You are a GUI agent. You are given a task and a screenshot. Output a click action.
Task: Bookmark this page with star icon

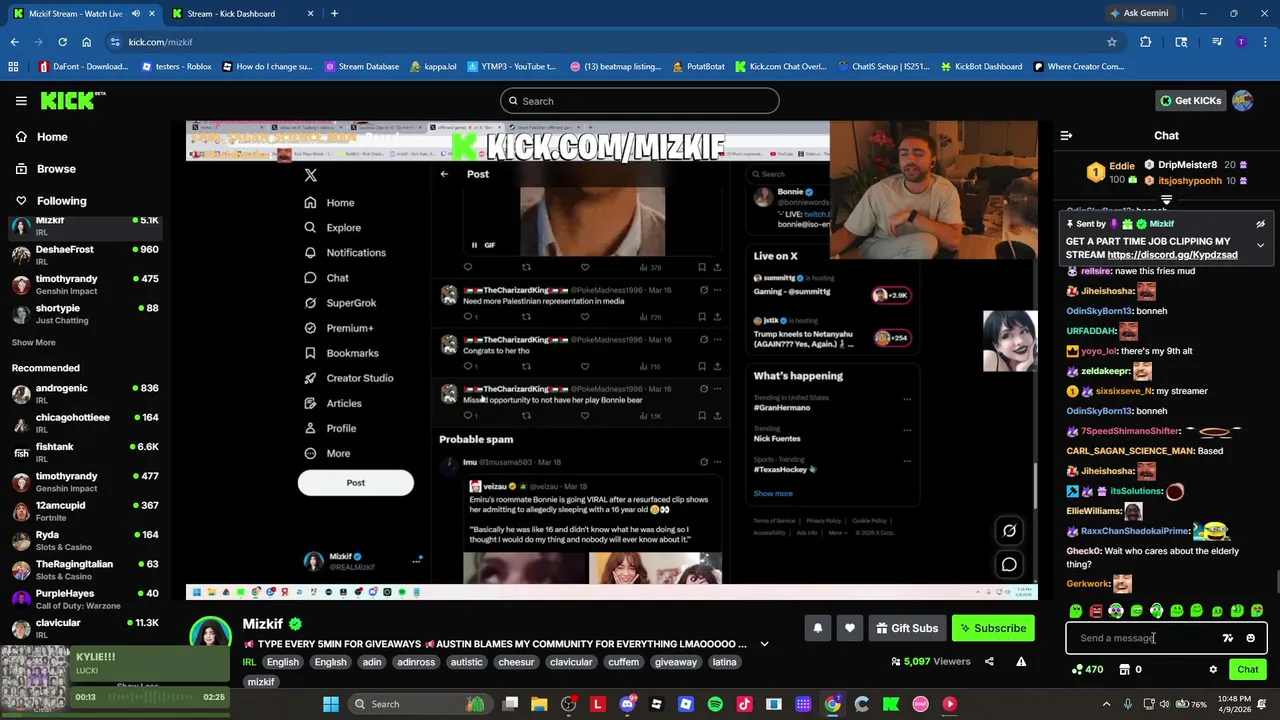tap(1111, 42)
